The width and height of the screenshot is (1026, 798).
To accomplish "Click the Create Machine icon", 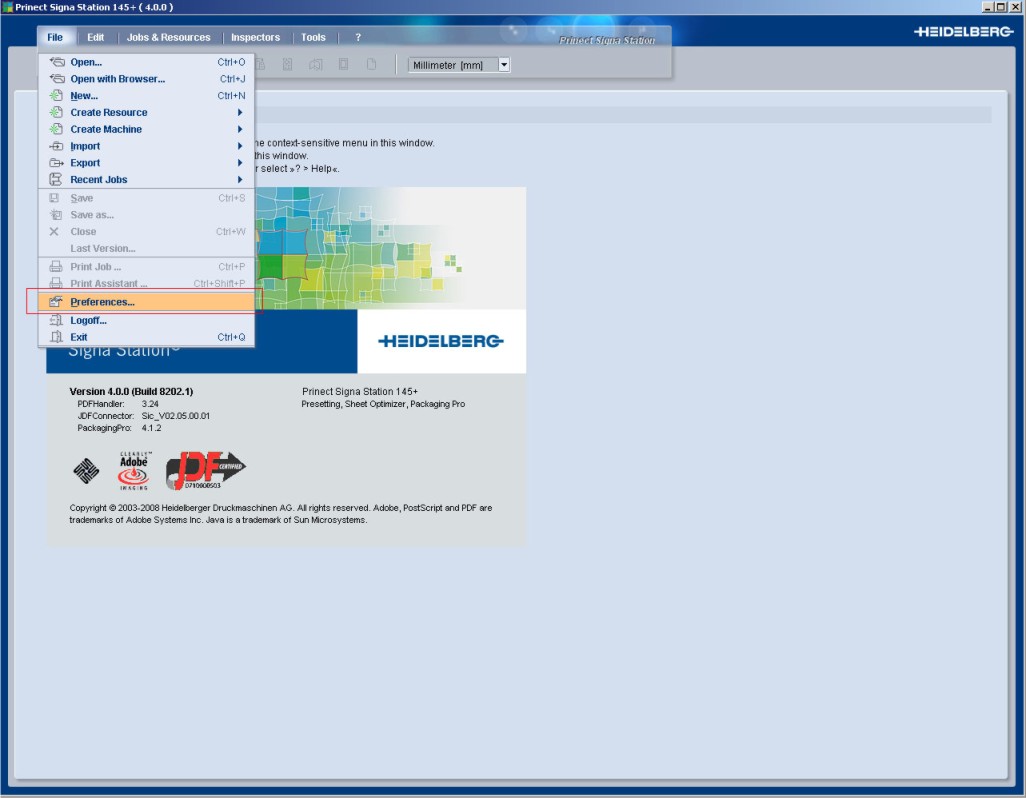I will click(57, 130).
